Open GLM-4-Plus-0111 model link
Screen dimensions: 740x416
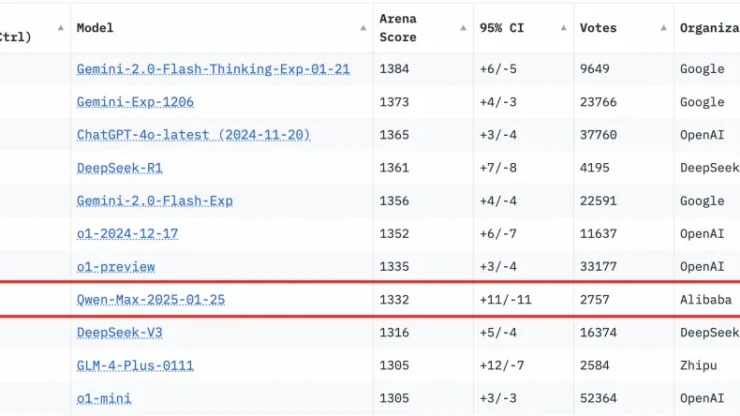(x=135, y=365)
